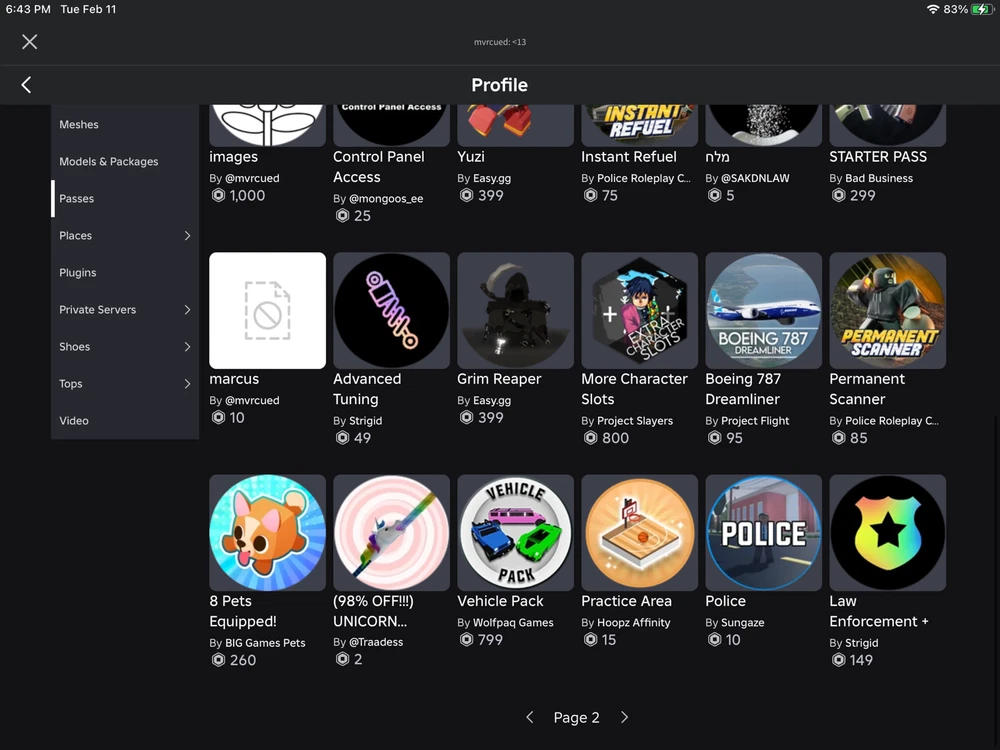Switch to Models & Packages category
The width and height of the screenshot is (1000, 750).
tap(108, 162)
